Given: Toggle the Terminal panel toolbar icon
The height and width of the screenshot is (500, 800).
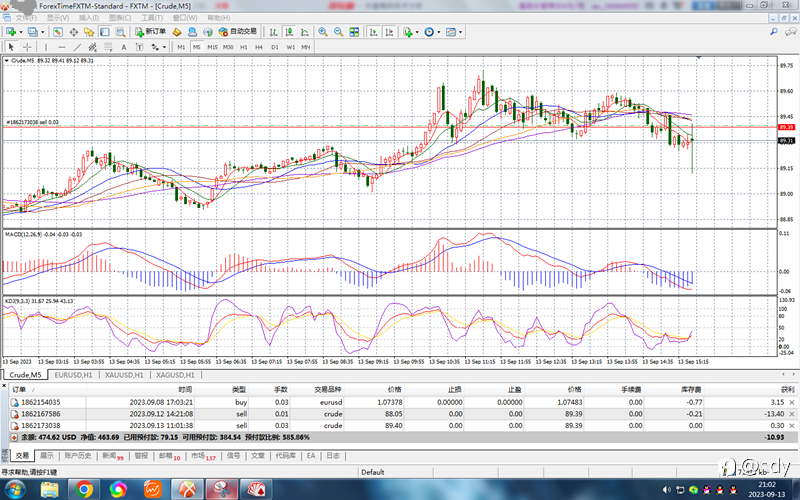Looking at the screenshot, I should tap(105, 32).
